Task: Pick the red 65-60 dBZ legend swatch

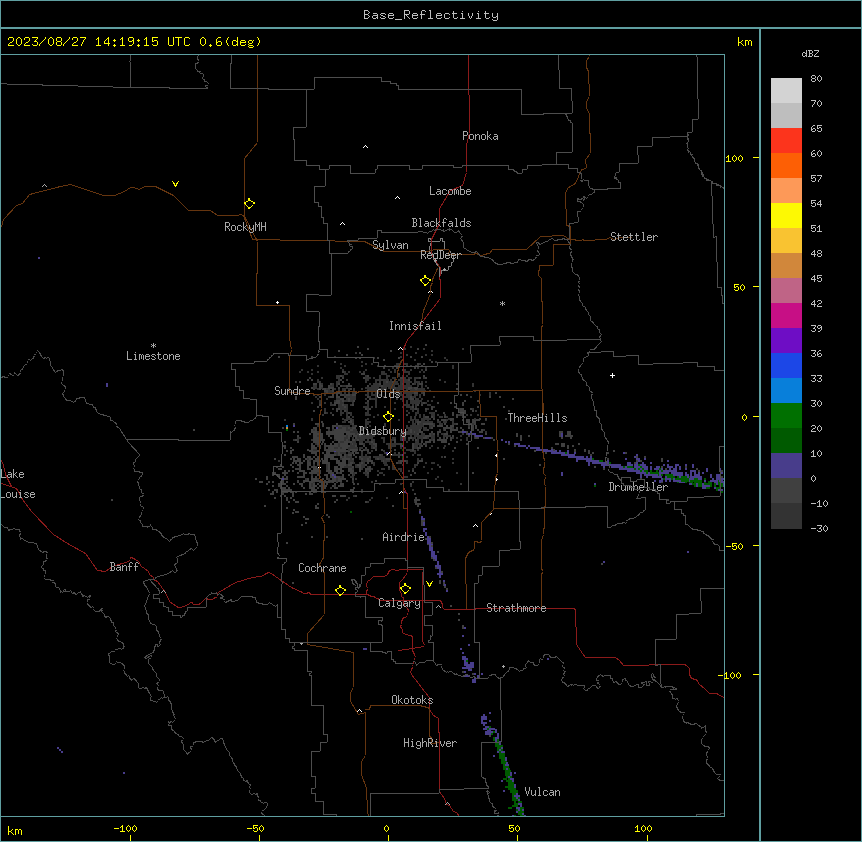Action: pos(786,141)
